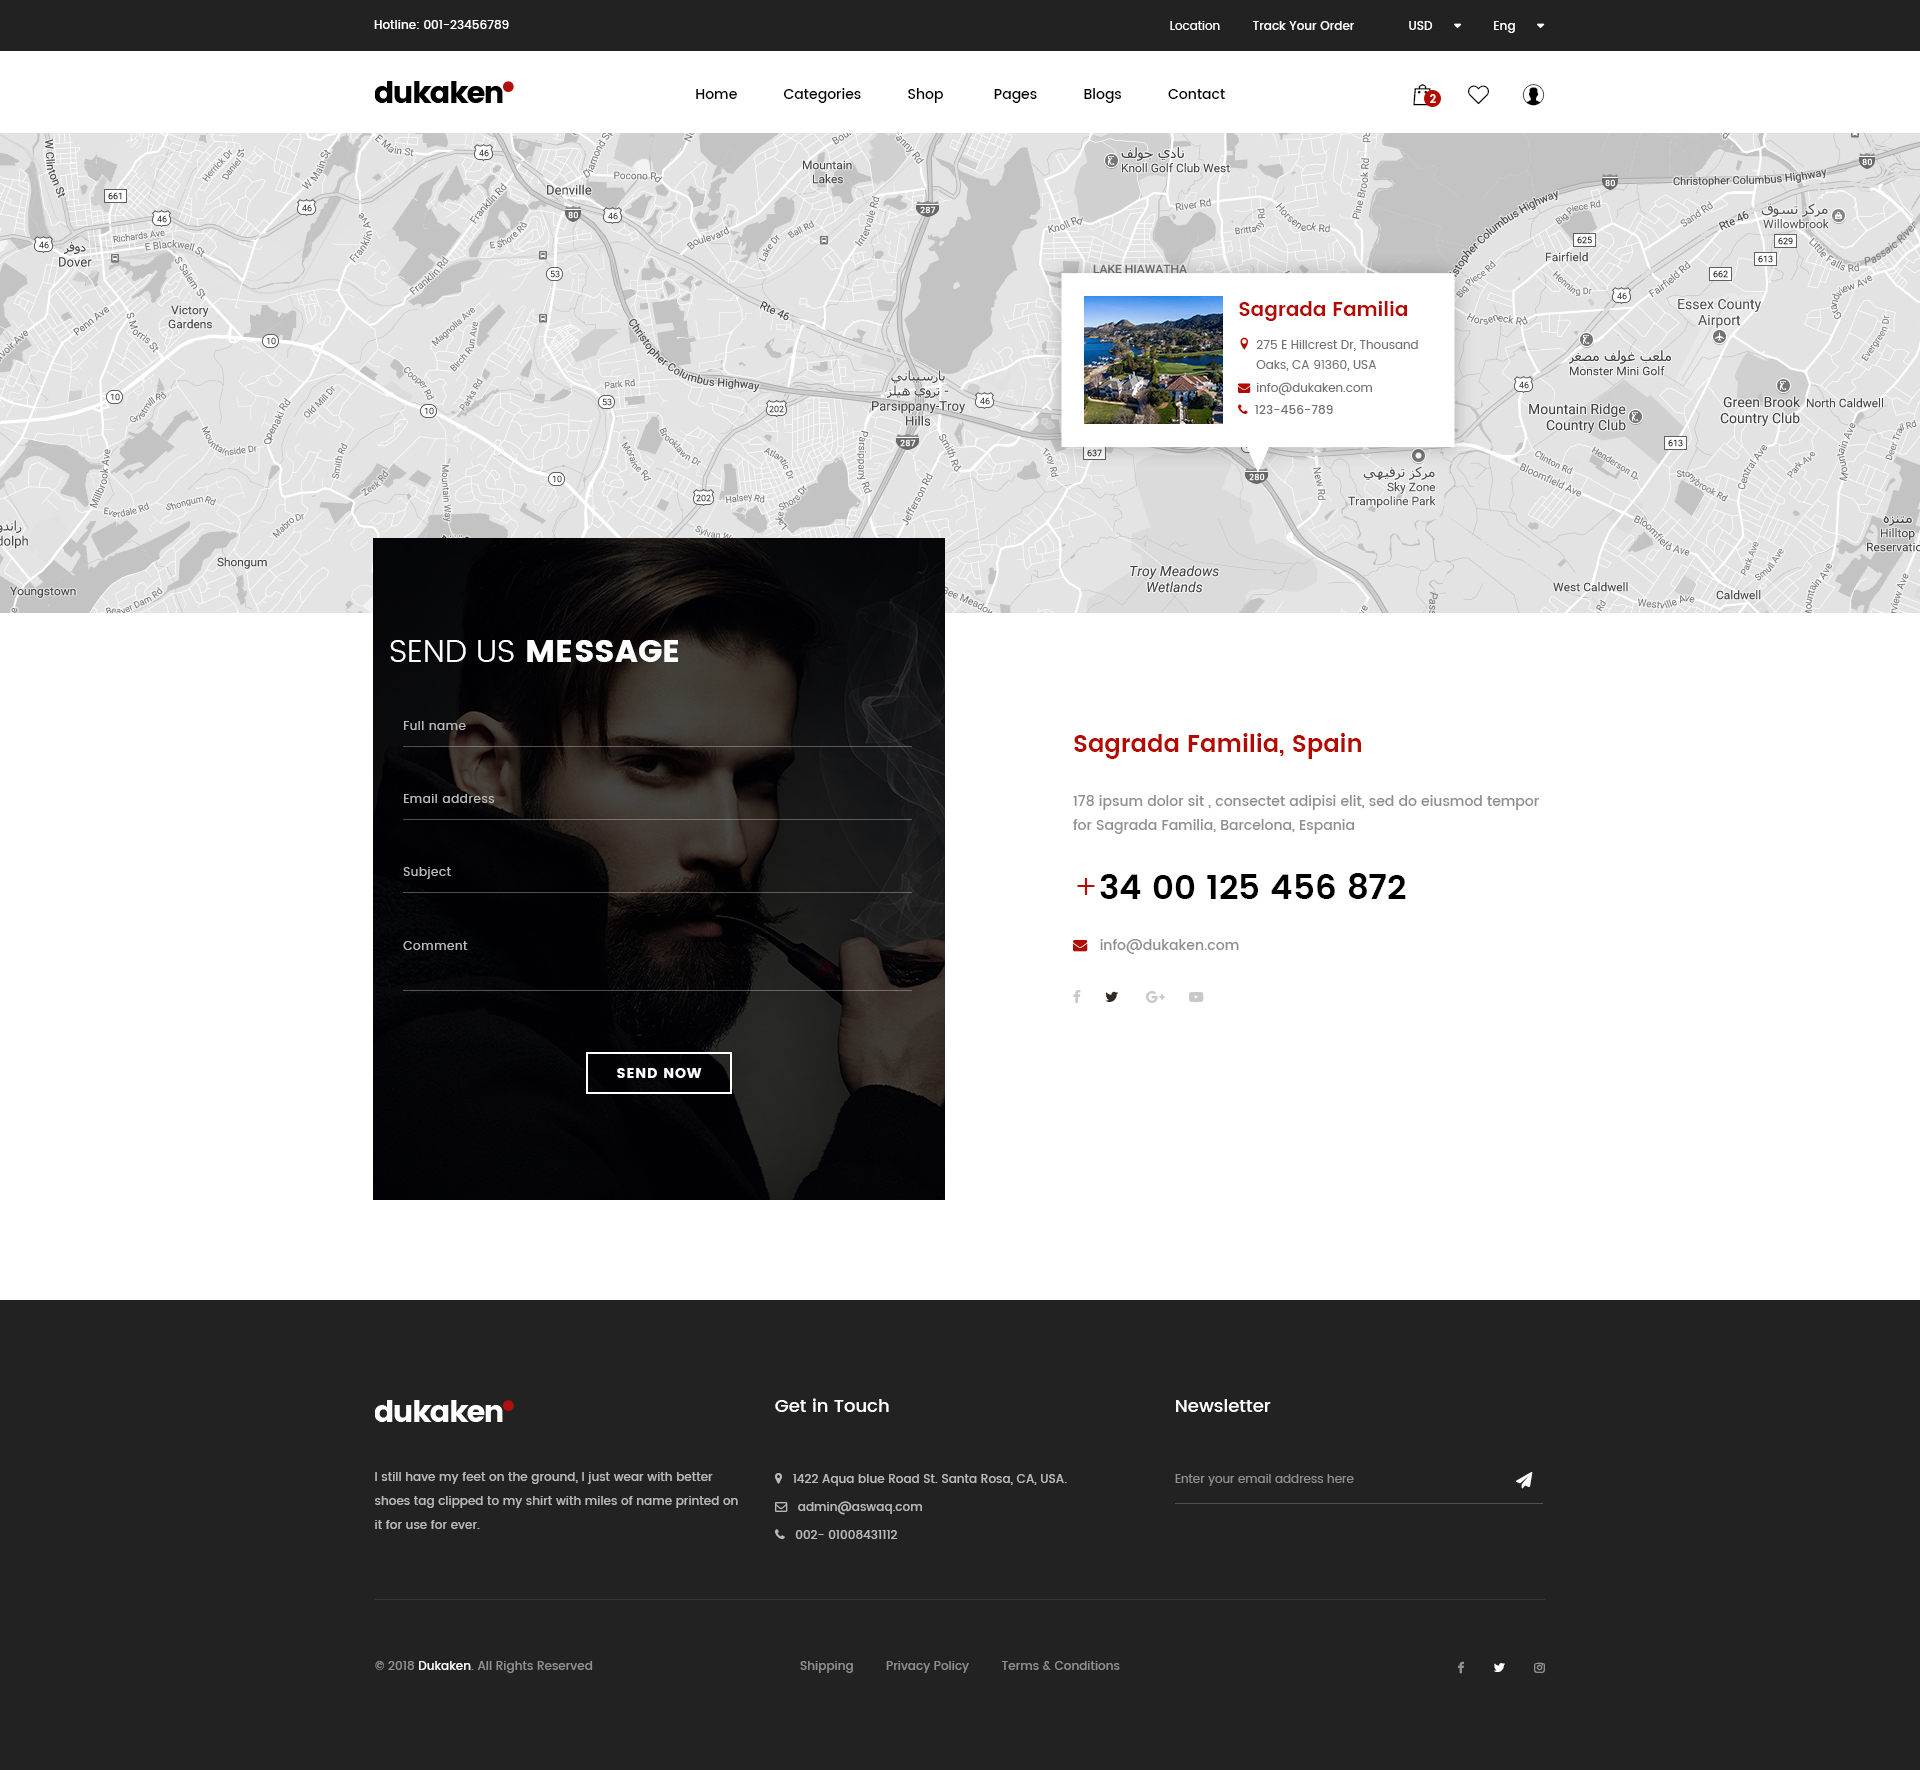
Task: Click the Google Plus icon
Action: pos(1155,997)
